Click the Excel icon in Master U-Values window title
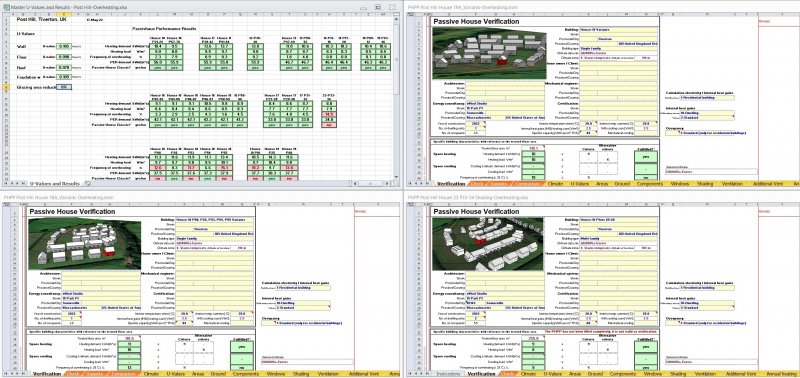This screenshot has height=378, width=800. [x=6, y=7]
